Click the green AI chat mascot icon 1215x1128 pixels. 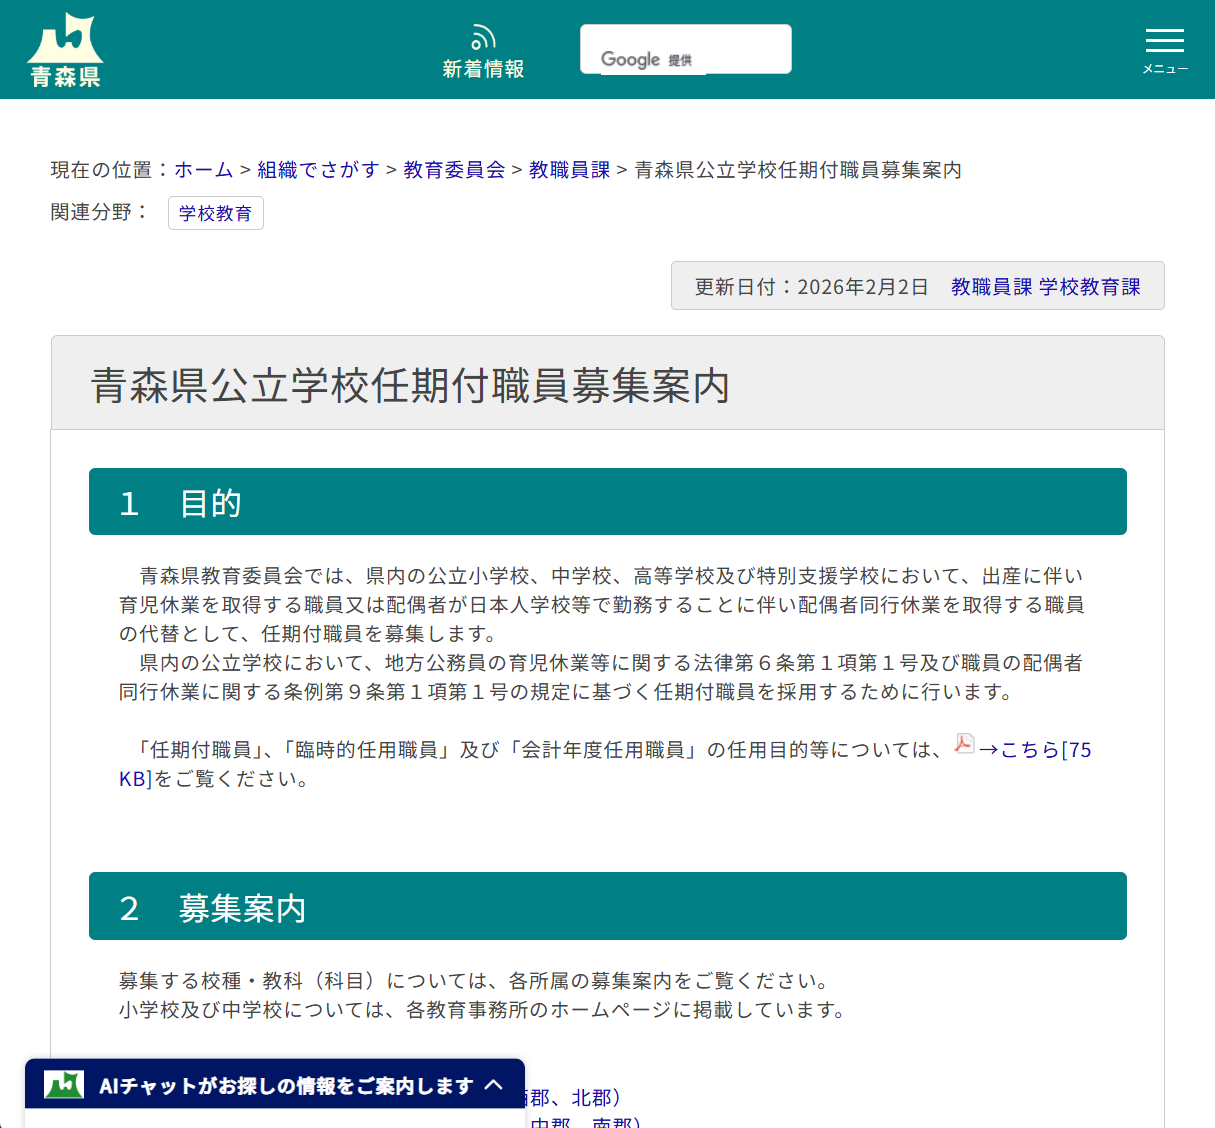click(x=63, y=1083)
